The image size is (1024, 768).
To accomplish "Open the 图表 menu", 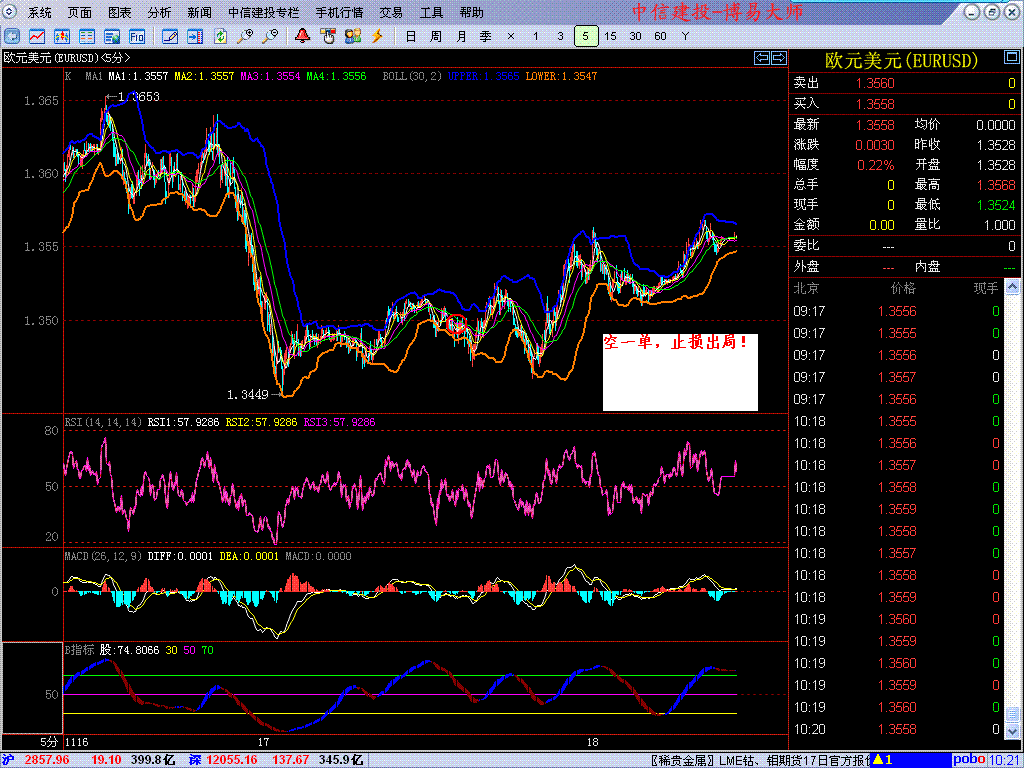I will [120, 12].
